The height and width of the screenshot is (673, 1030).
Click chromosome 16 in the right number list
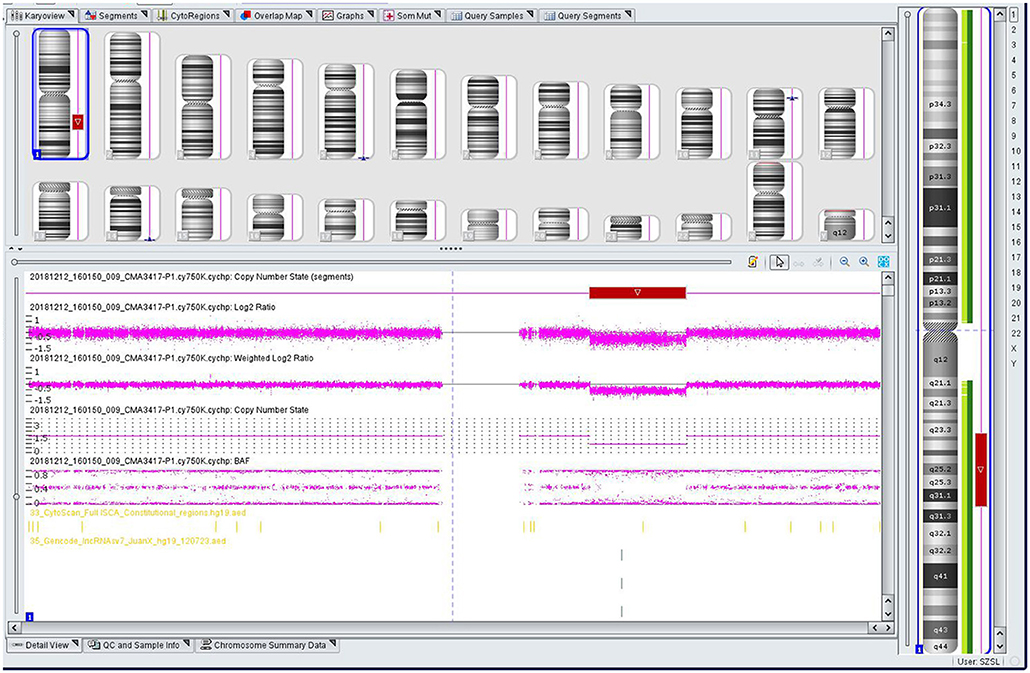[x=1016, y=242]
